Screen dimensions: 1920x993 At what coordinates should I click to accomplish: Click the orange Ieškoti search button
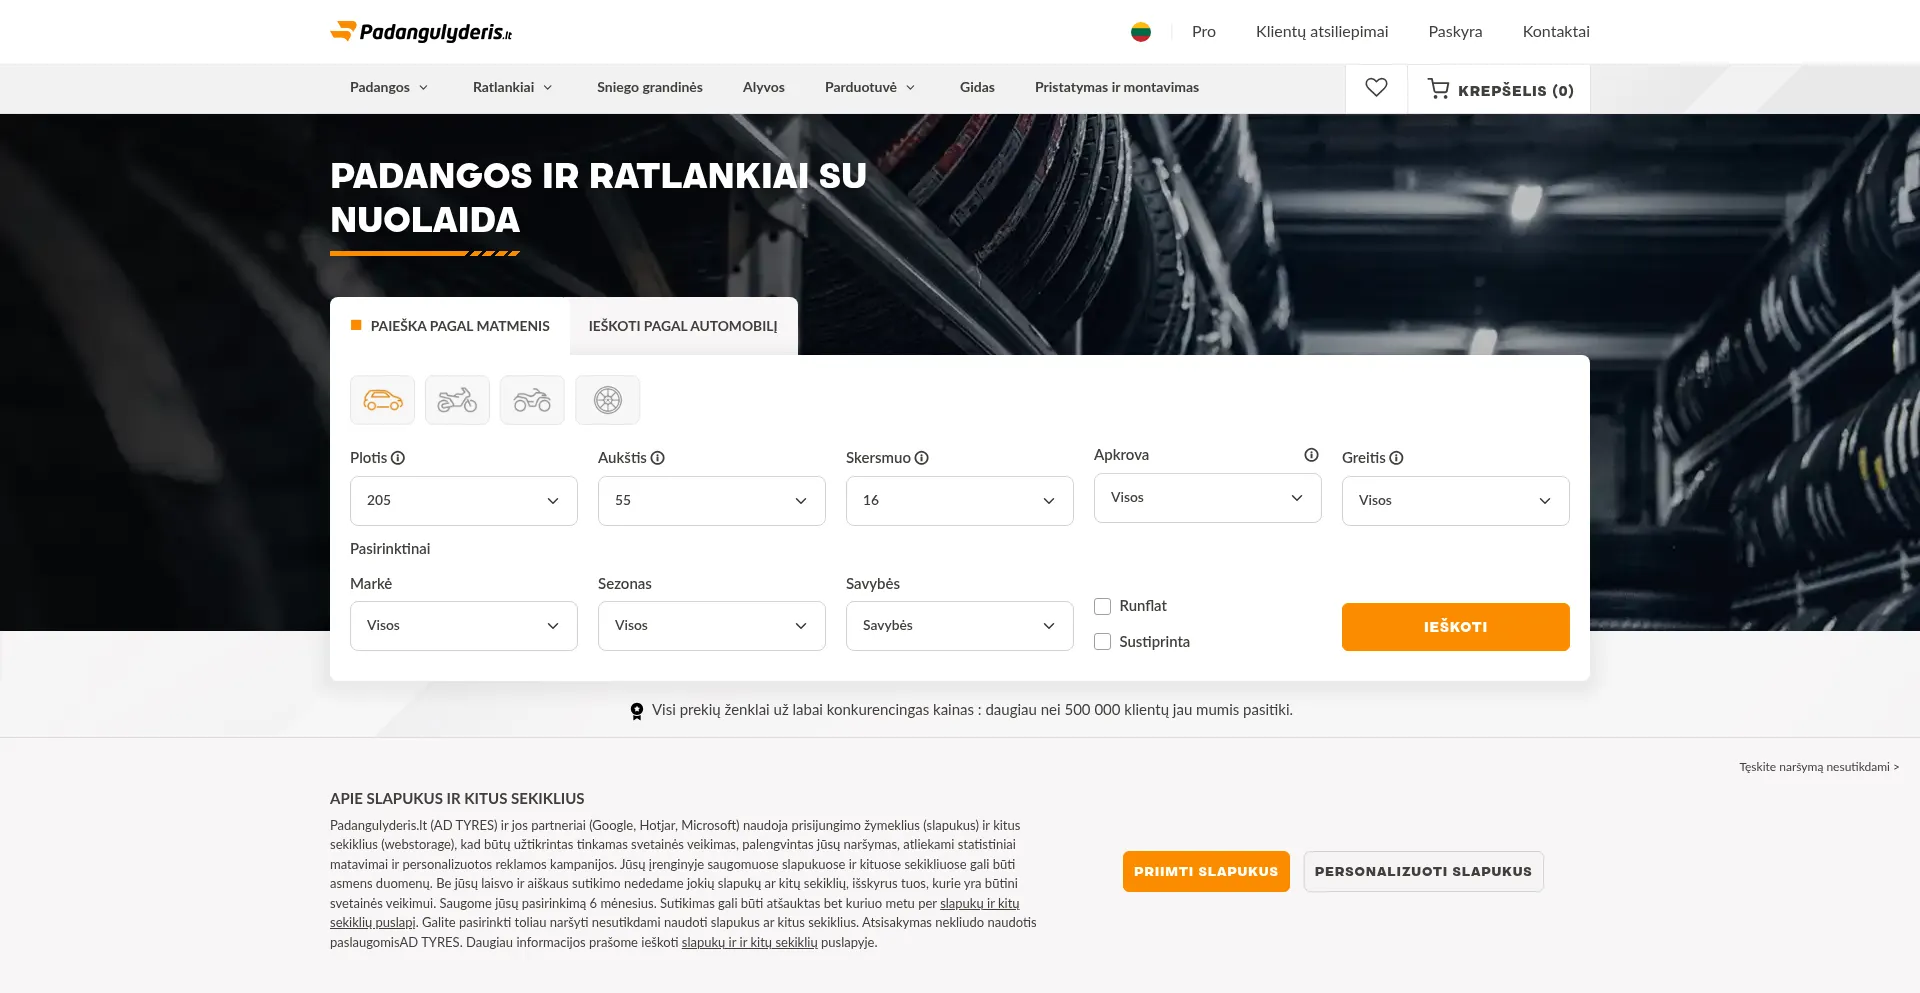click(1455, 627)
